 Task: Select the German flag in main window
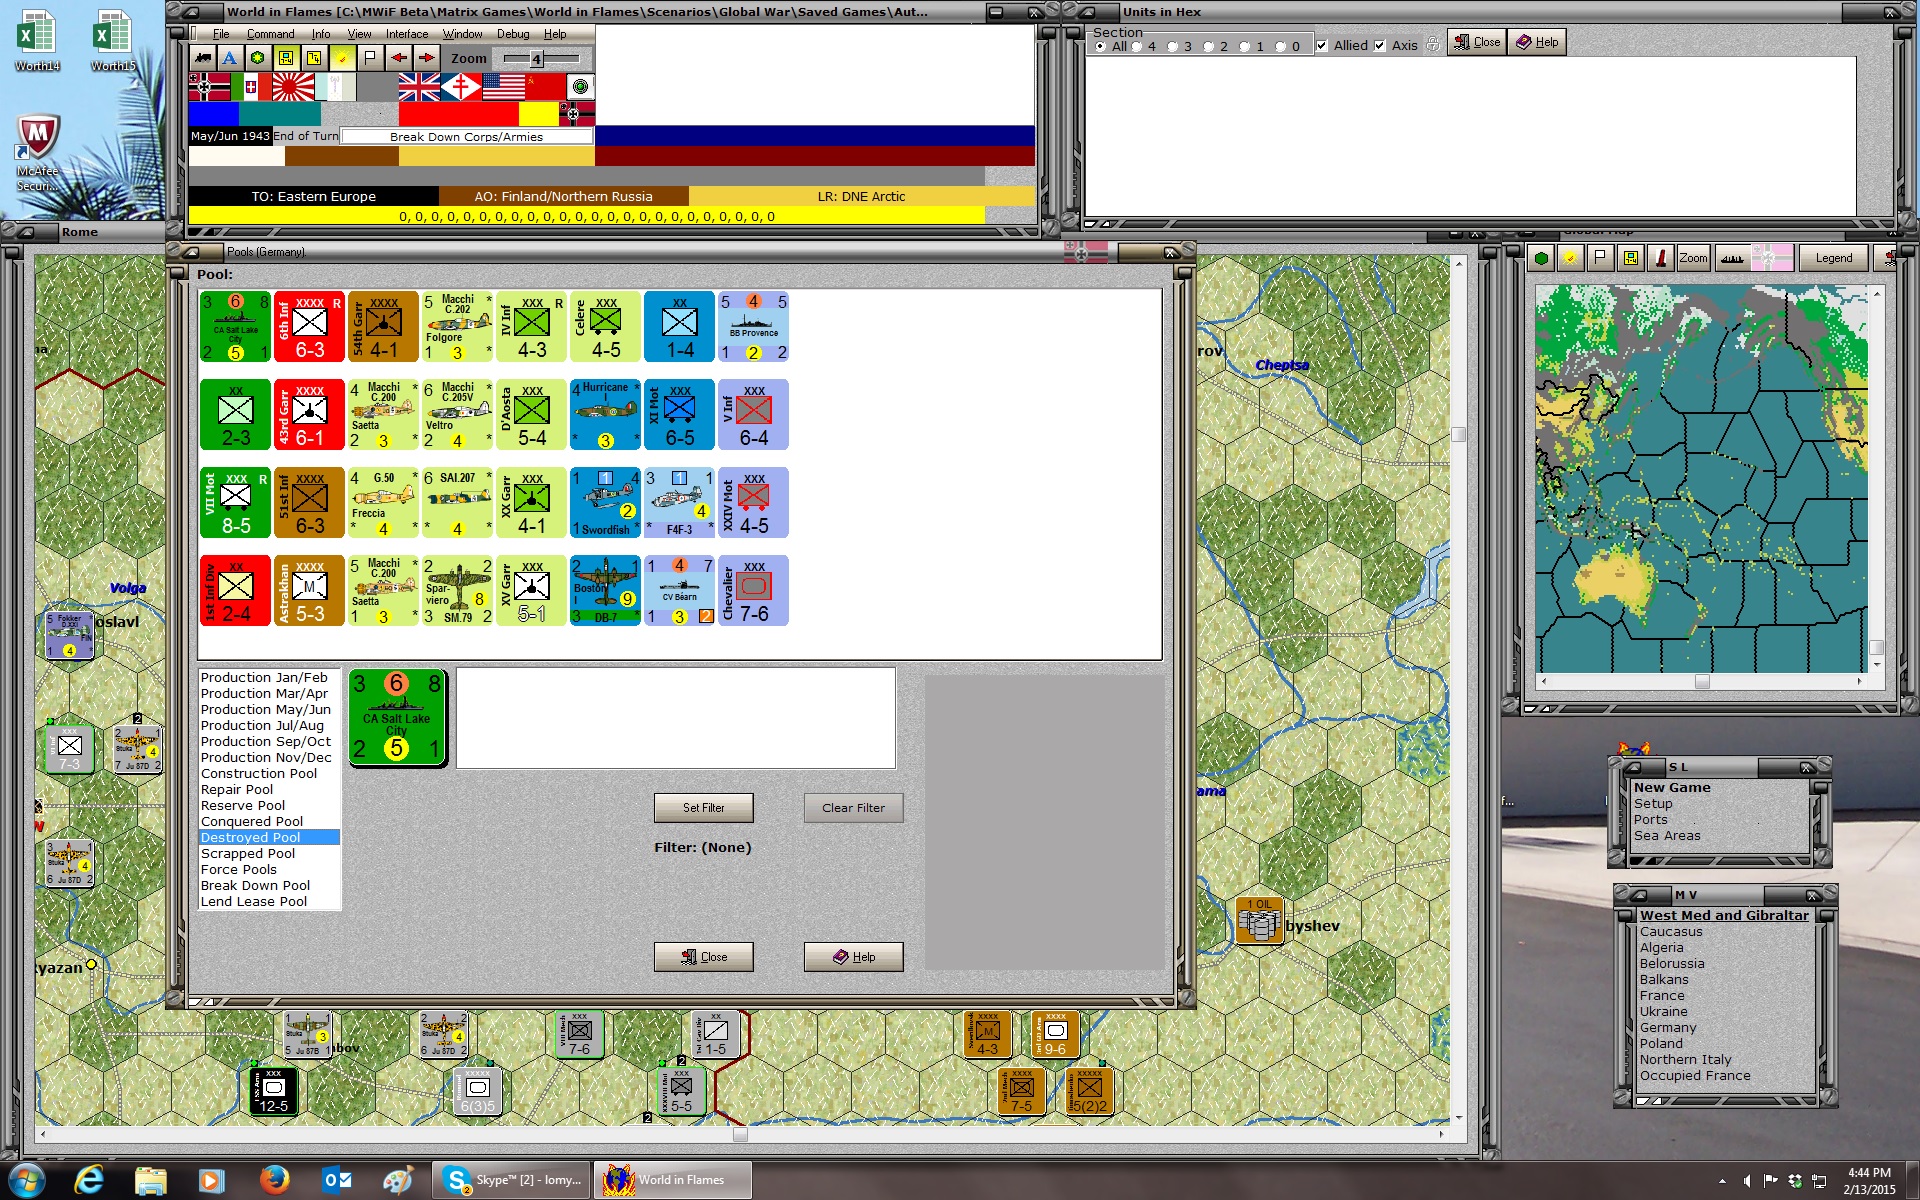point(209,87)
